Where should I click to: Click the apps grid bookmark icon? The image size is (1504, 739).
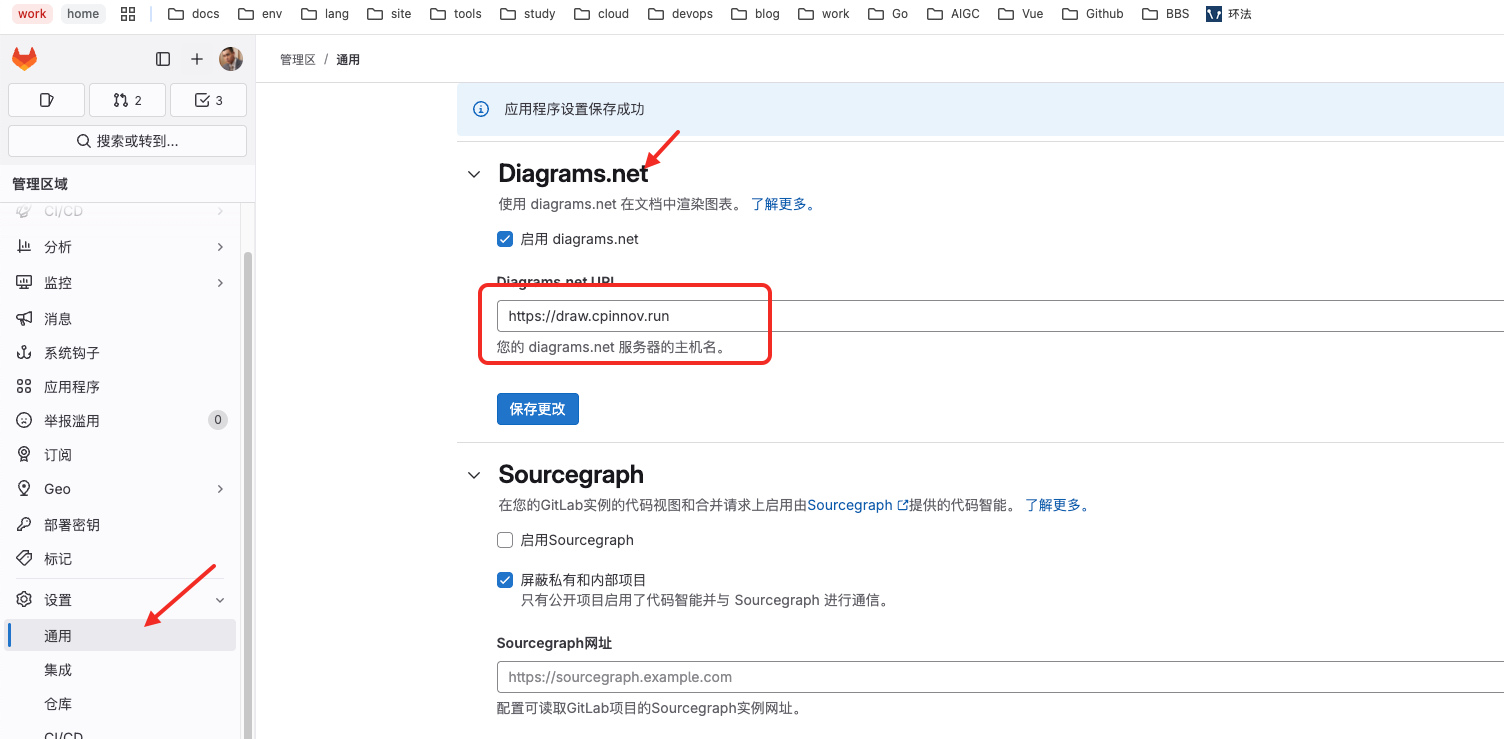click(127, 14)
